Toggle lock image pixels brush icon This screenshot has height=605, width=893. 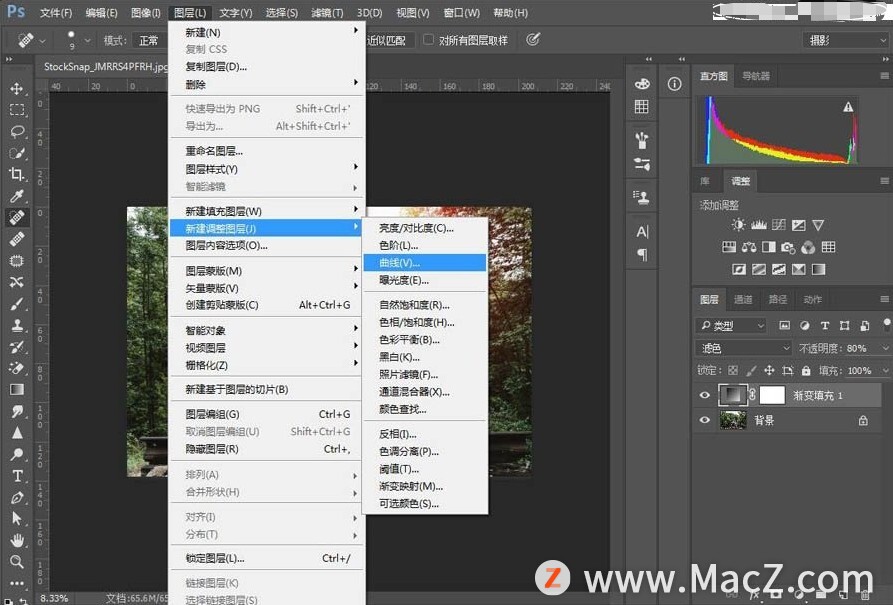pos(751,371)
